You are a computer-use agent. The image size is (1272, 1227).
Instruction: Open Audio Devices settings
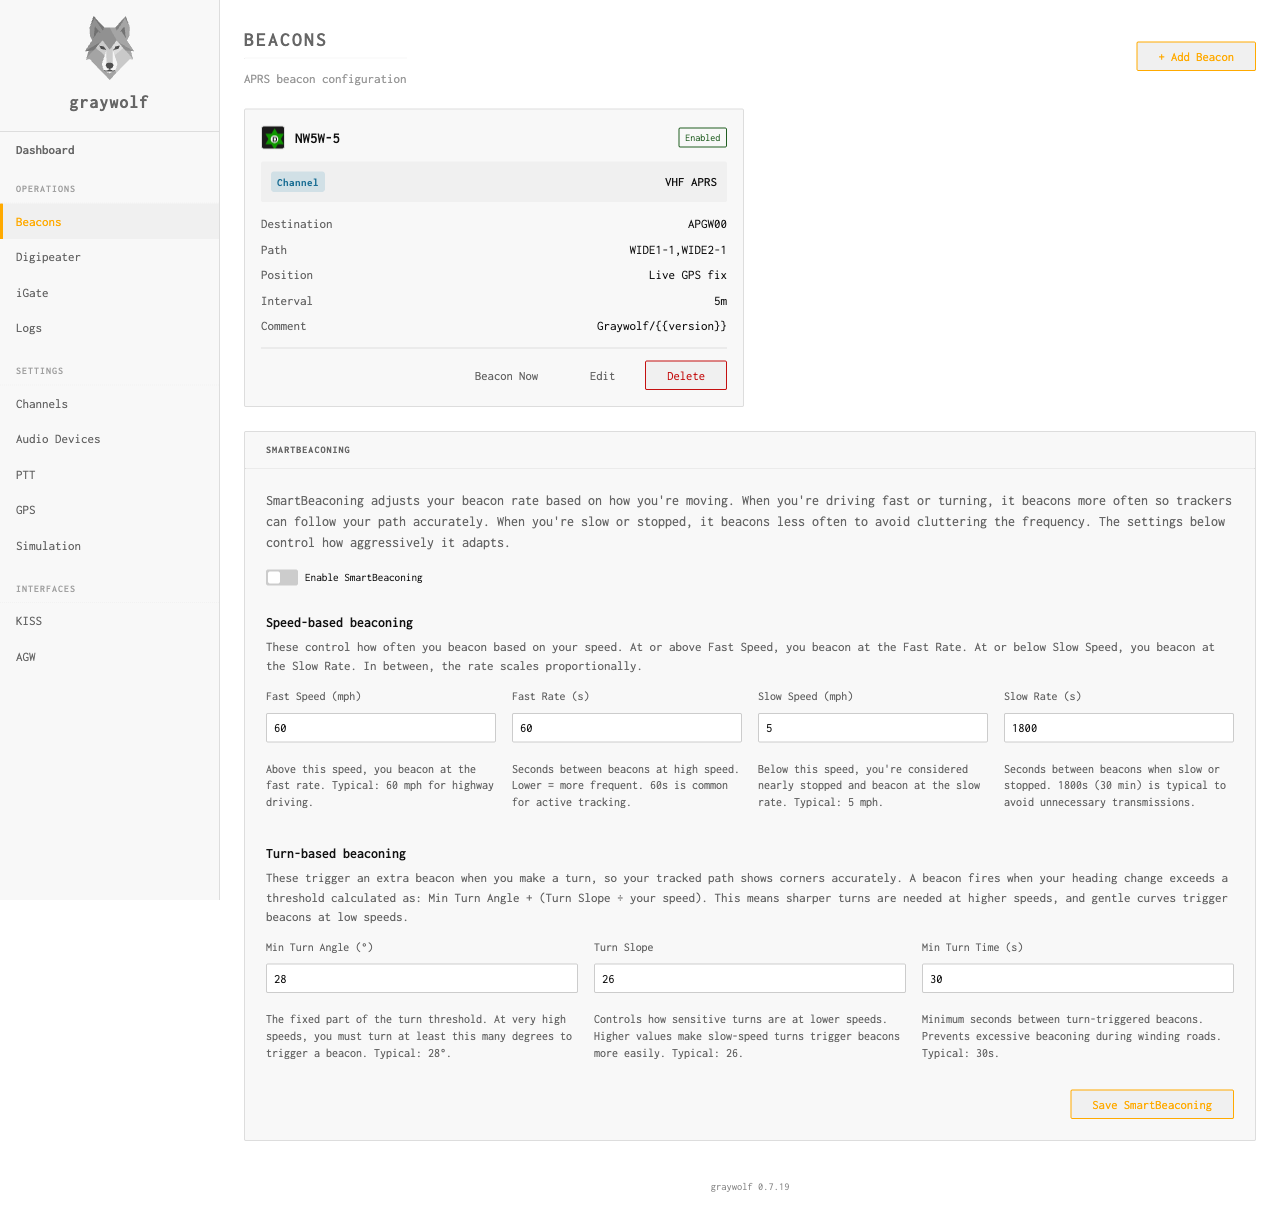coord(57,439)
